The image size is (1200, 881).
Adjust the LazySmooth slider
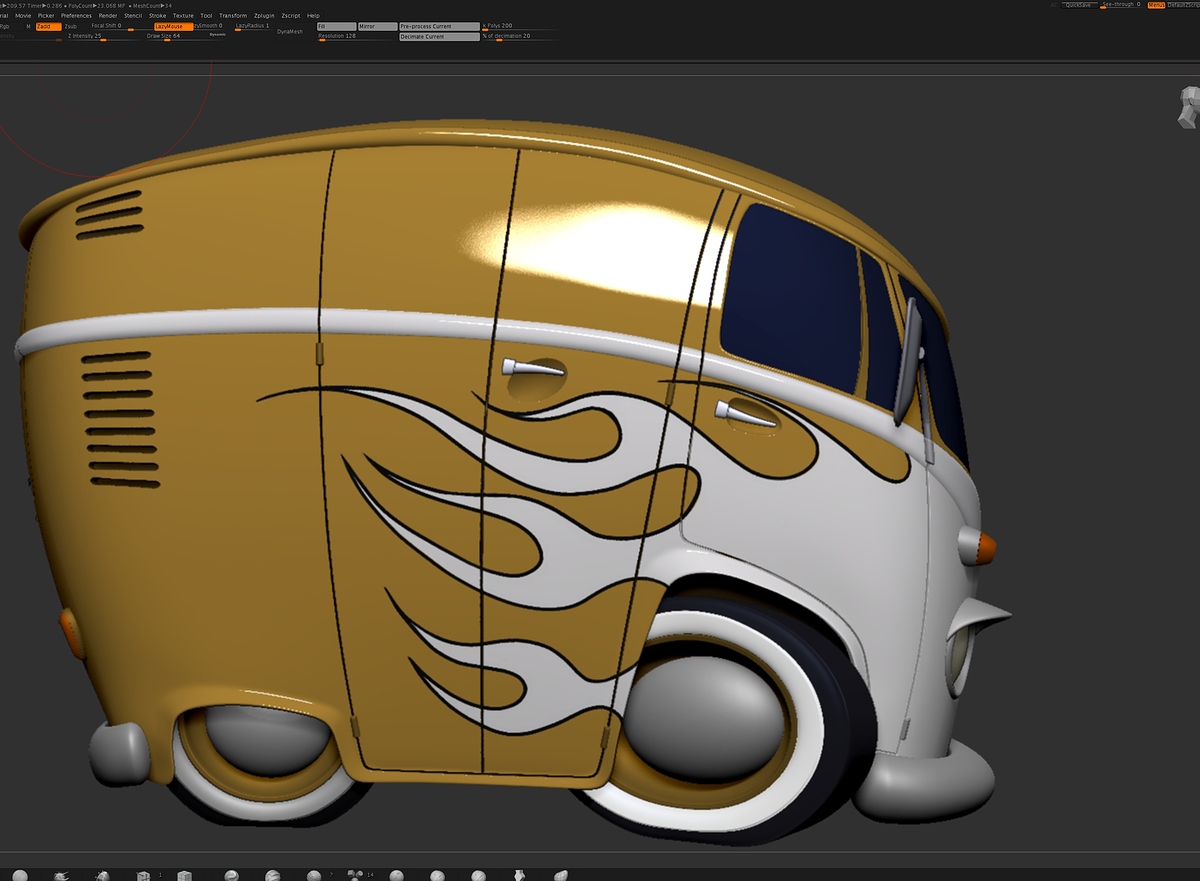tap(207, 26)
